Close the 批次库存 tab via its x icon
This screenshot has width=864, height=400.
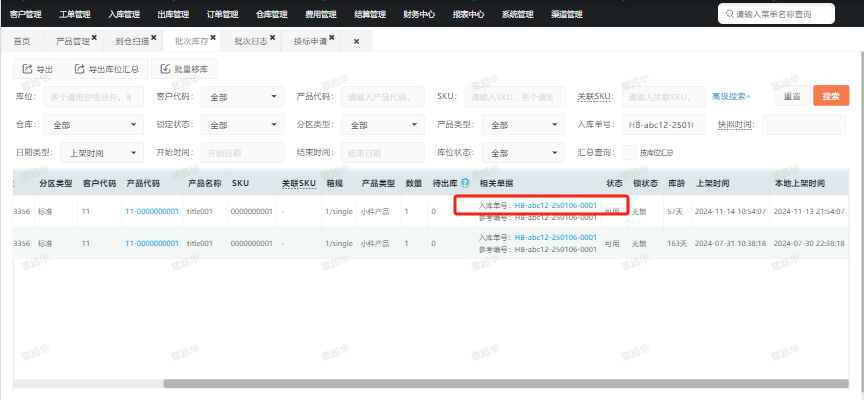click(x=213, y=37)
